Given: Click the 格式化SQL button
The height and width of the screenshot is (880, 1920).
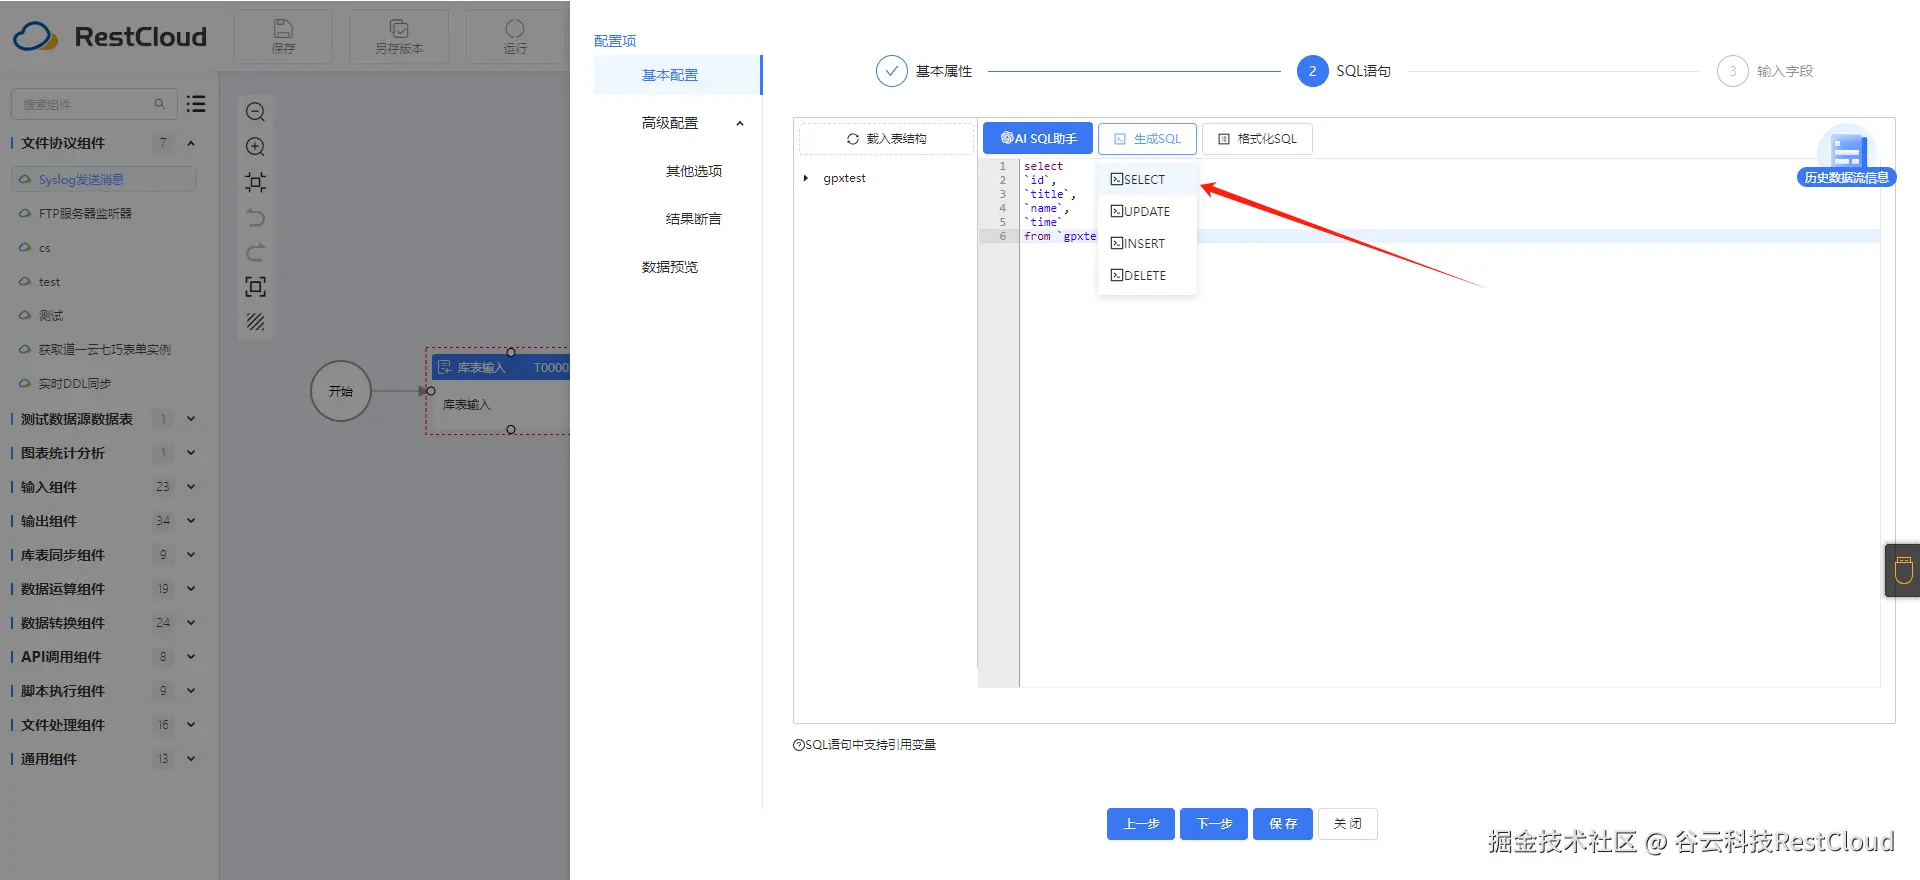Looking at the screenshot, I should coord(1257,139).
